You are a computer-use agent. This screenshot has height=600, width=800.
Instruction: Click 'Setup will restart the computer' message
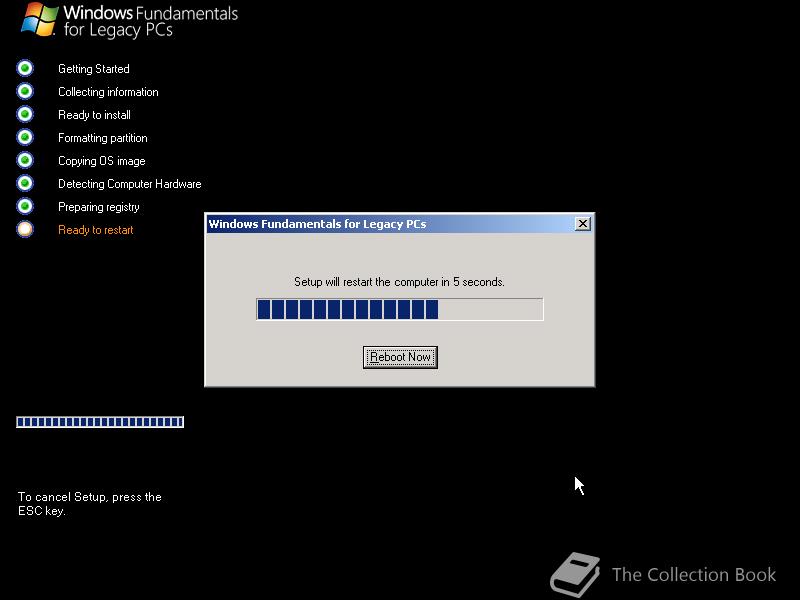point(399,282)
